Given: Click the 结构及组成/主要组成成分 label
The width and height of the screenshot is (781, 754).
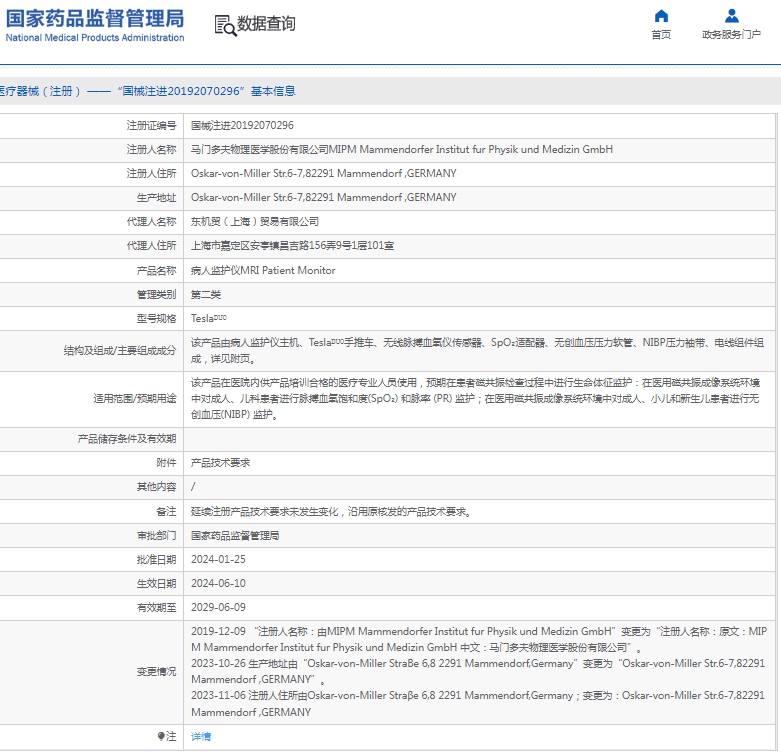Looking at the screenshot, I should 120,351.
